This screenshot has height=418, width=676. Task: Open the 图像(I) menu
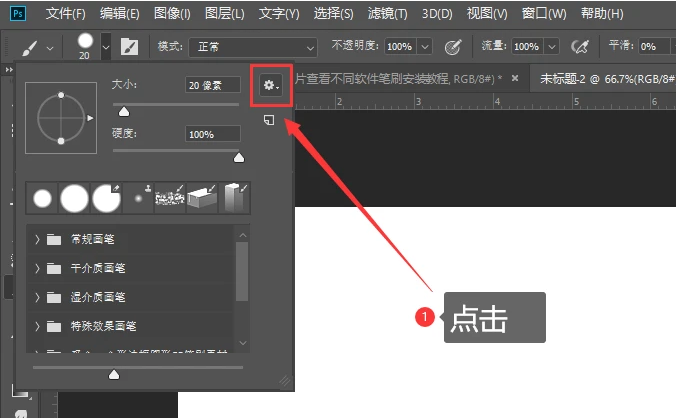pos(172,14)
